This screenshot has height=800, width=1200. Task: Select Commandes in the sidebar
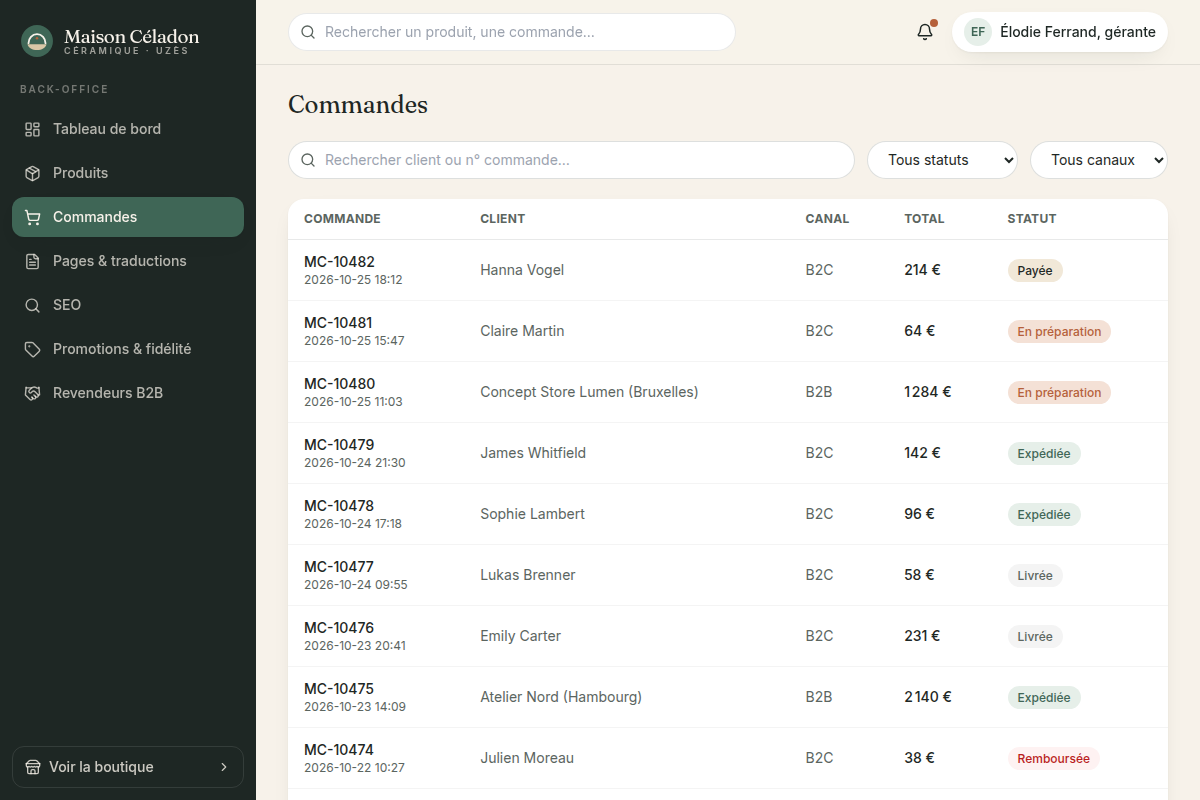click(128, 217)
